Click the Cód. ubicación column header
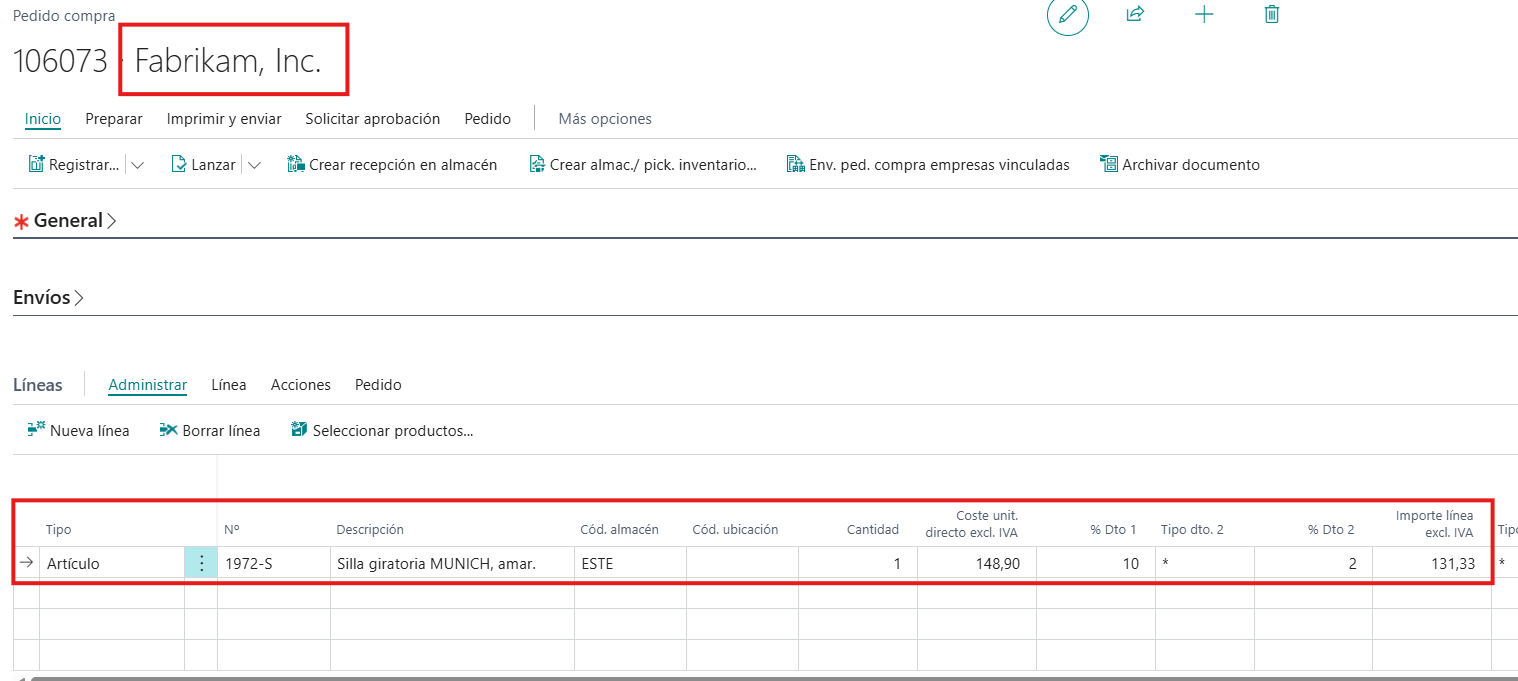Screen dimensions: 1518x681 735,530
